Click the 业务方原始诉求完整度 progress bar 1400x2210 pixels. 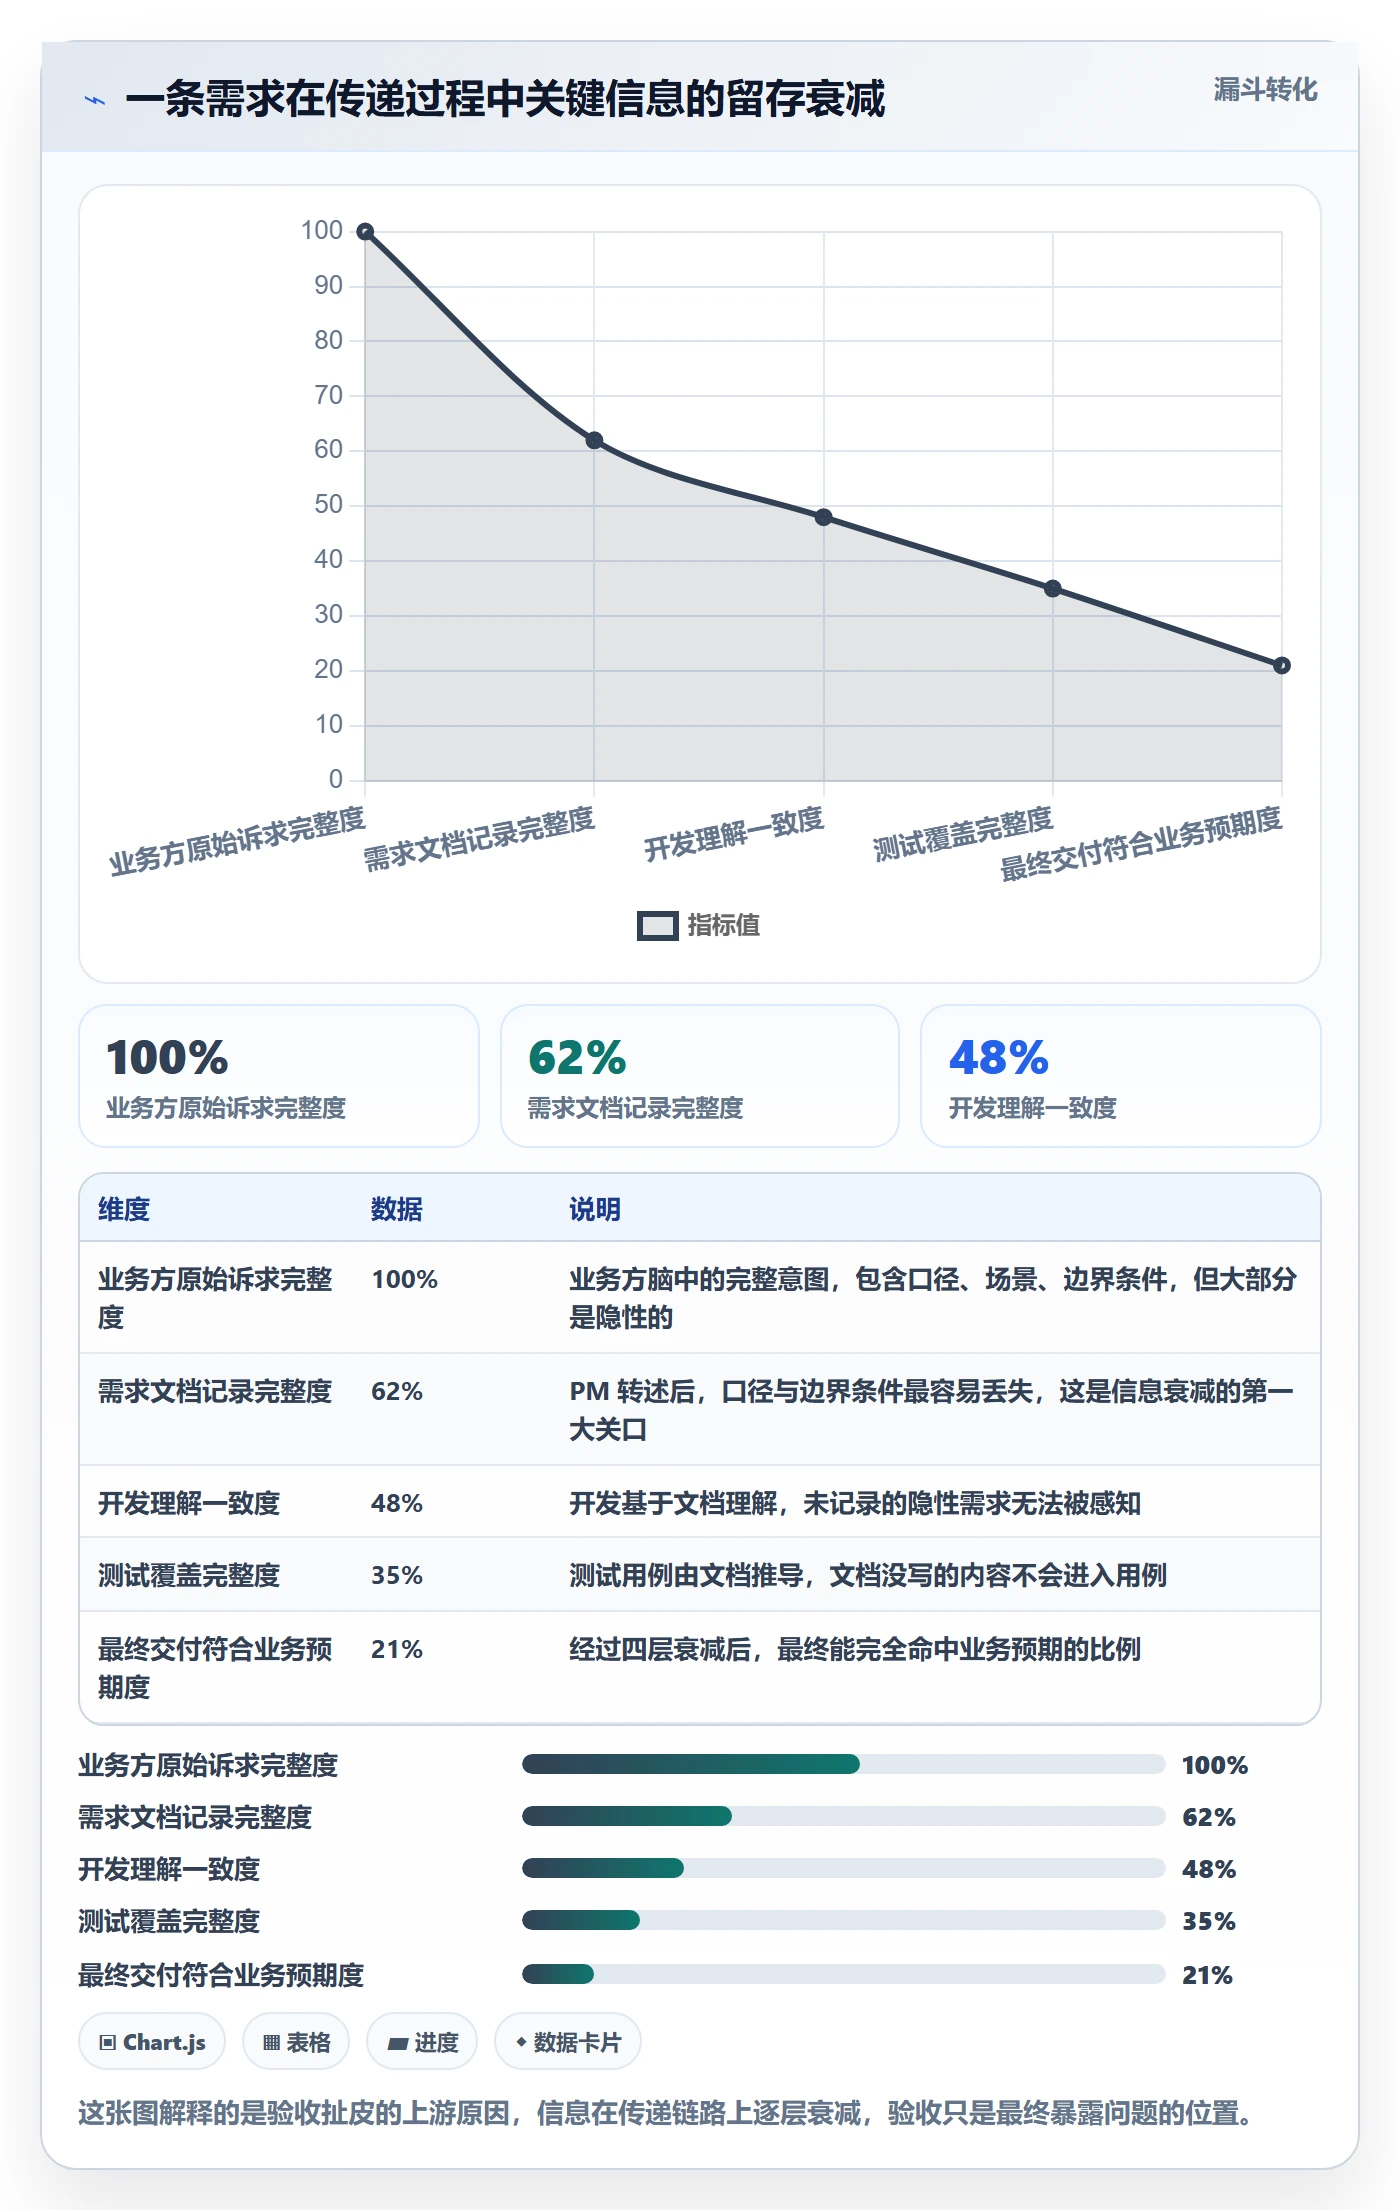(x=844, y=1764)
